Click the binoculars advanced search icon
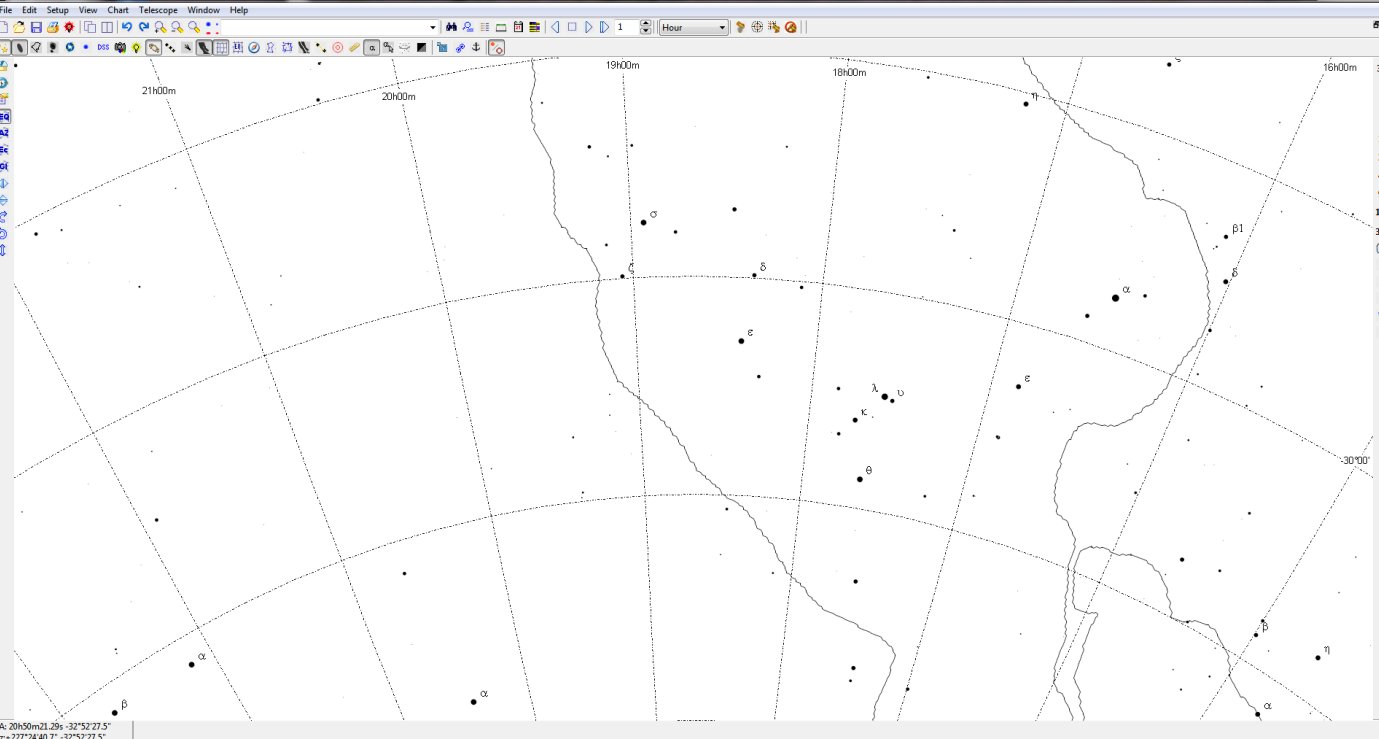The image size is (1379, 739). [452, 27]
